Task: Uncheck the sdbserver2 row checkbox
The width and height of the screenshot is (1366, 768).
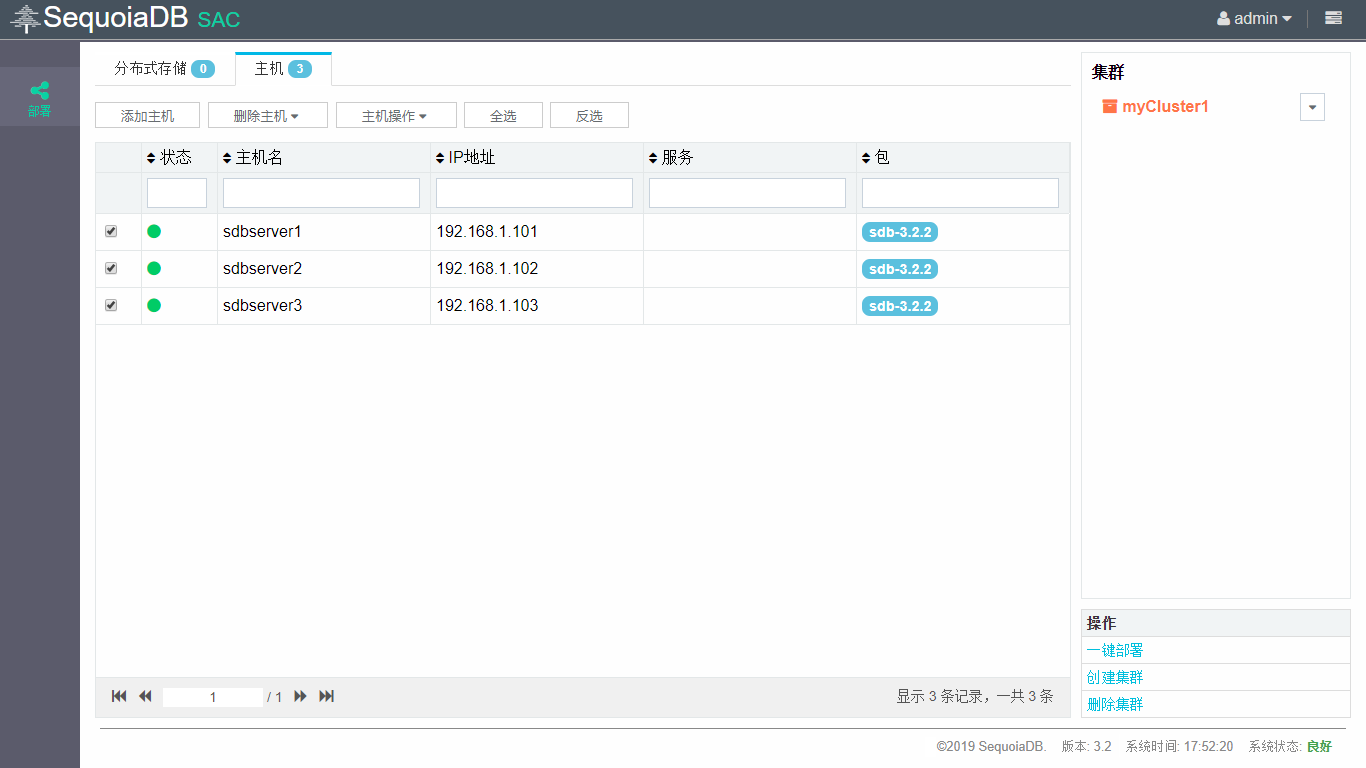Action: [x=111, y=268]
